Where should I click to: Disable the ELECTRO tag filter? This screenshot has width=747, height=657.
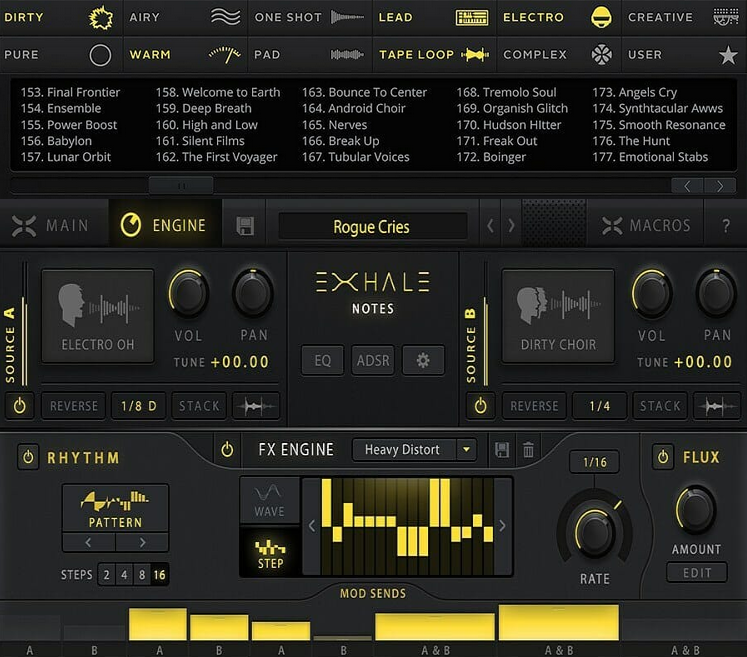559,18
